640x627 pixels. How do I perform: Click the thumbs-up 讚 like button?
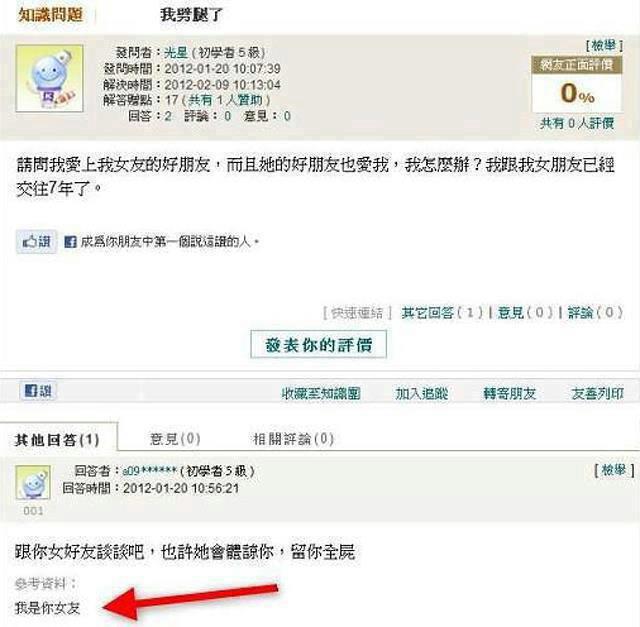36,242
